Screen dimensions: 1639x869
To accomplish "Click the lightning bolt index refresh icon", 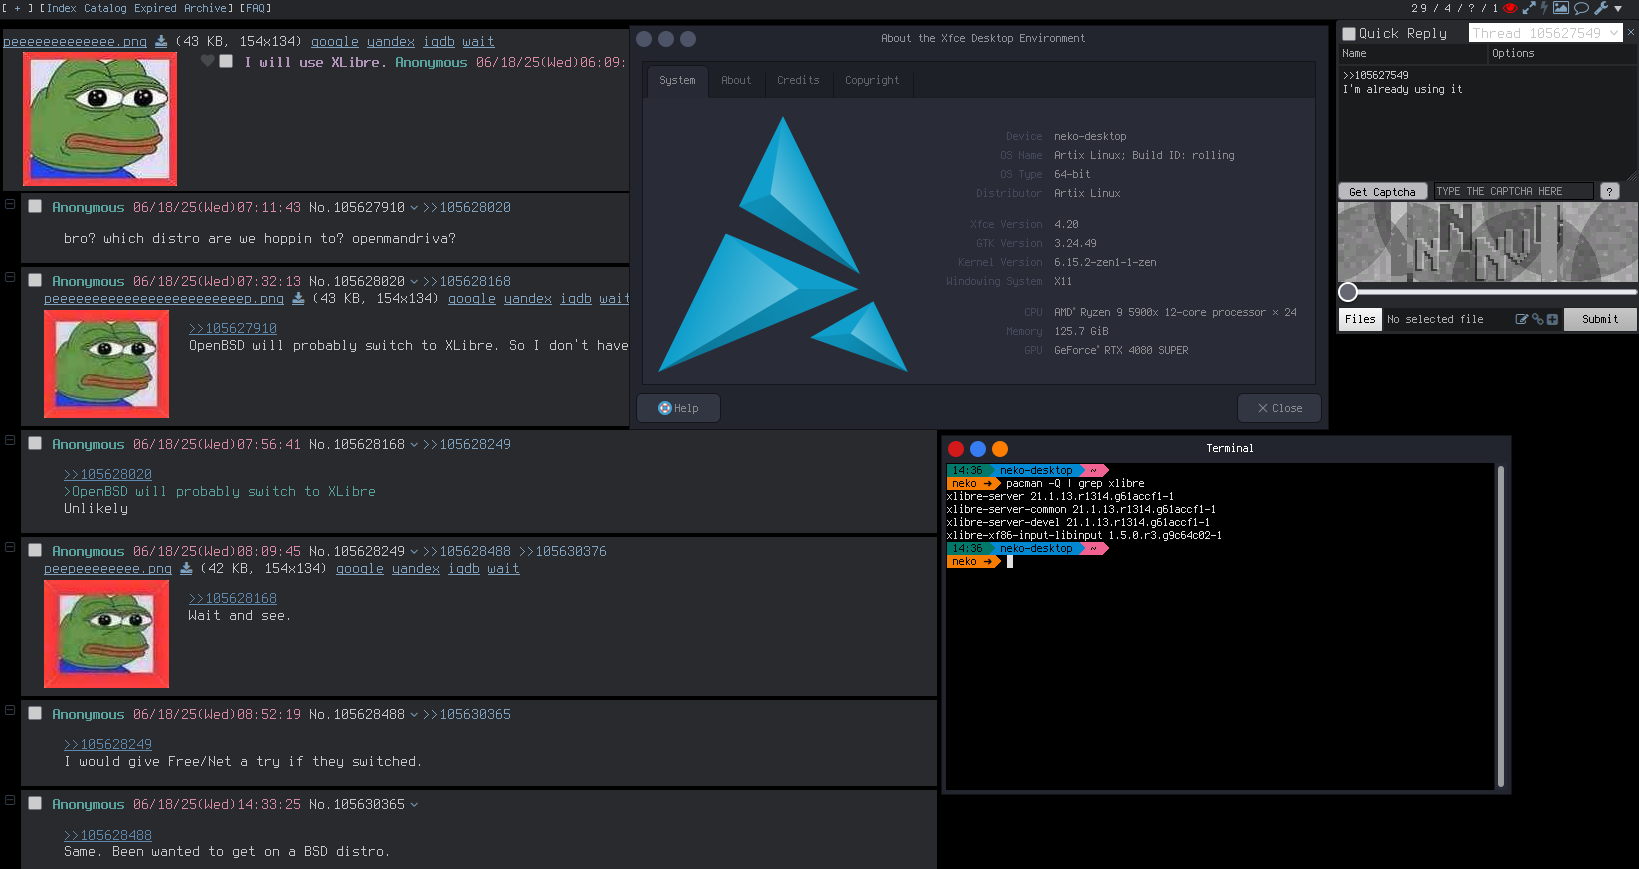I will click(1544, 8).
